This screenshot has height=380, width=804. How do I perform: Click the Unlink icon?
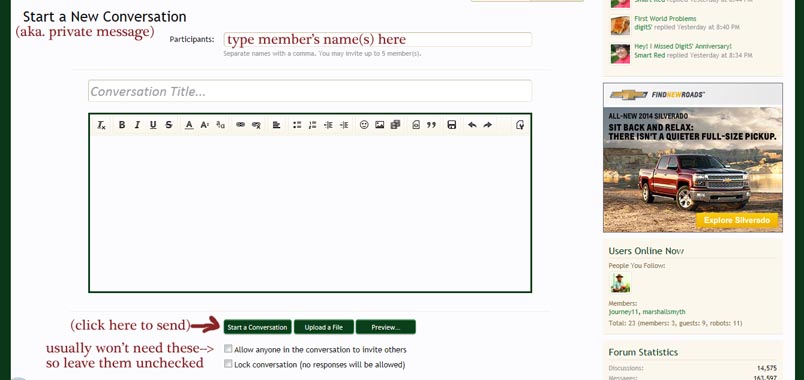tap(256, 125)
